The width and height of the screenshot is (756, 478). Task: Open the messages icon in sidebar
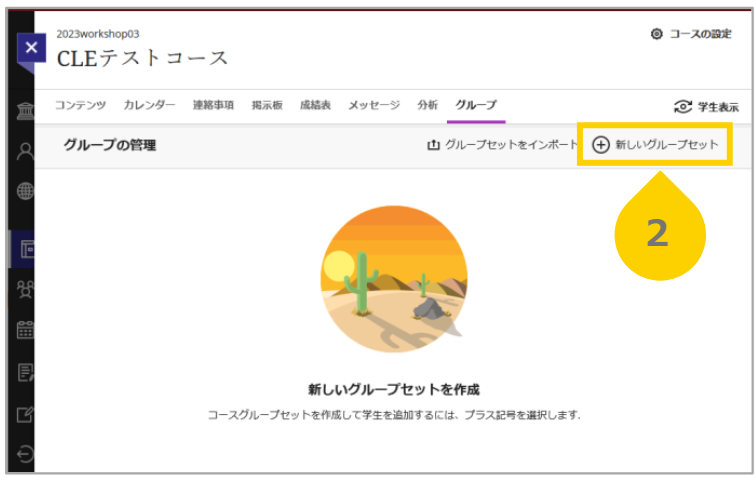25,372
